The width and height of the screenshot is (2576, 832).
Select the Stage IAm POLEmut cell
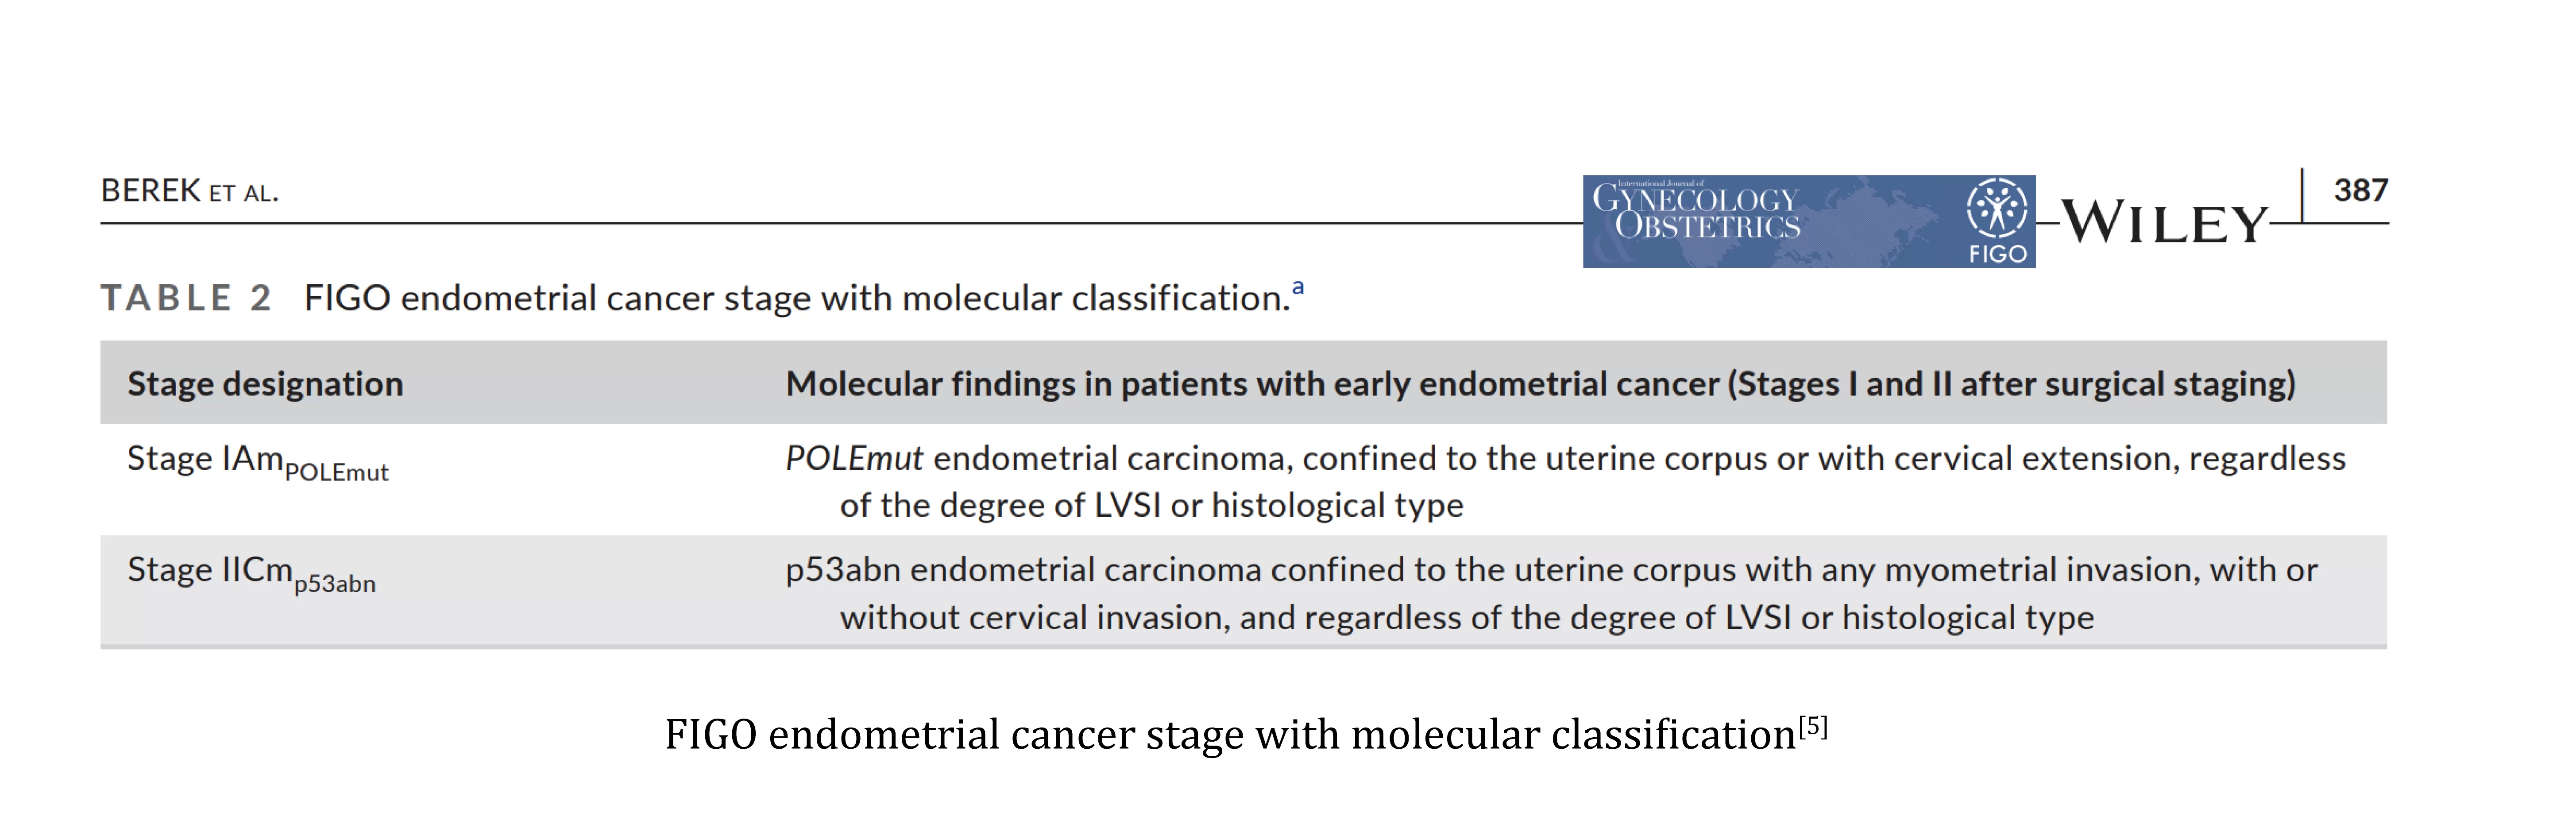258,463
